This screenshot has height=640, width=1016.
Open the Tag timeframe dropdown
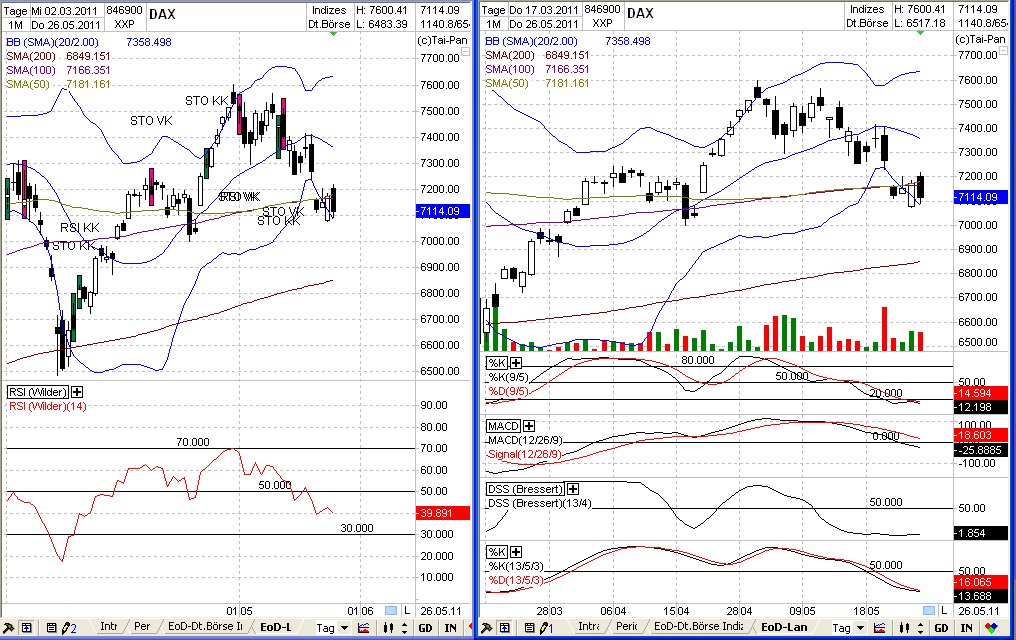[x=330, y=628]
